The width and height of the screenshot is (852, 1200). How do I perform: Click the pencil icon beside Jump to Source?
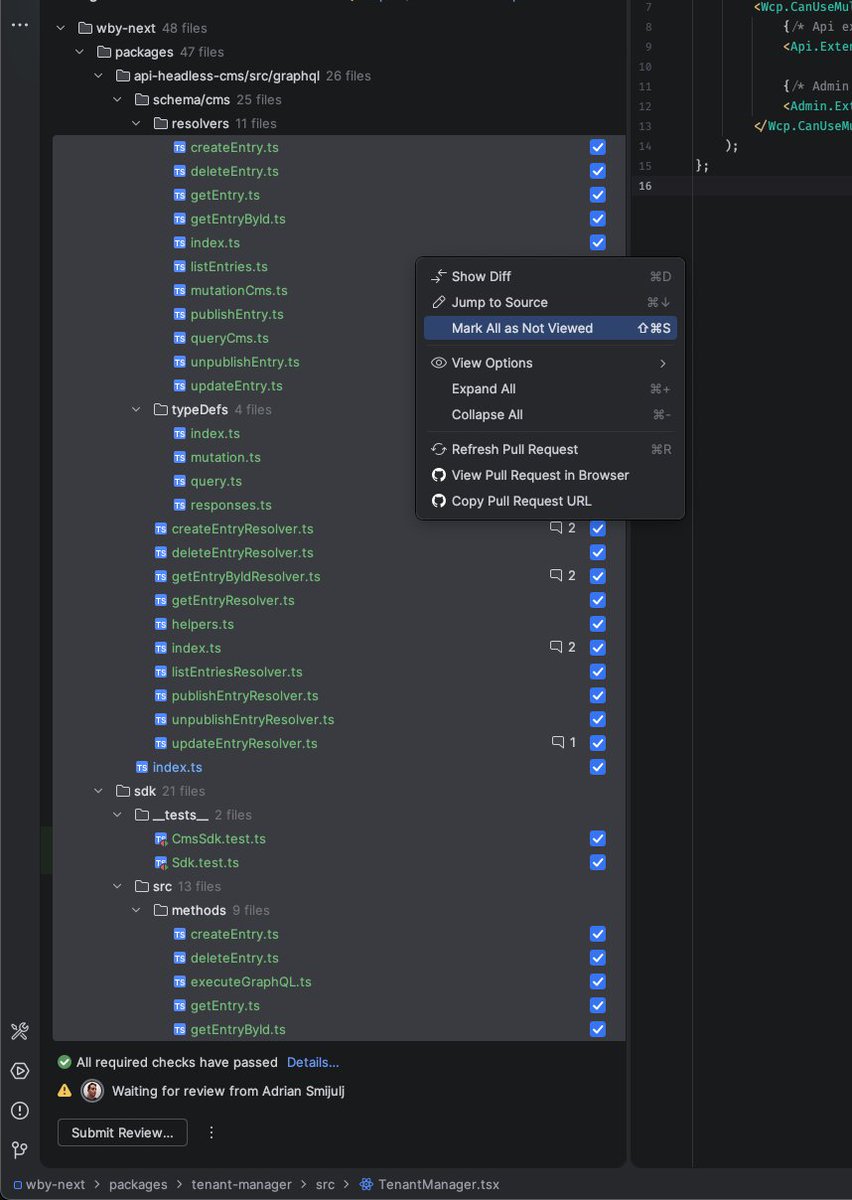point(438,302)
